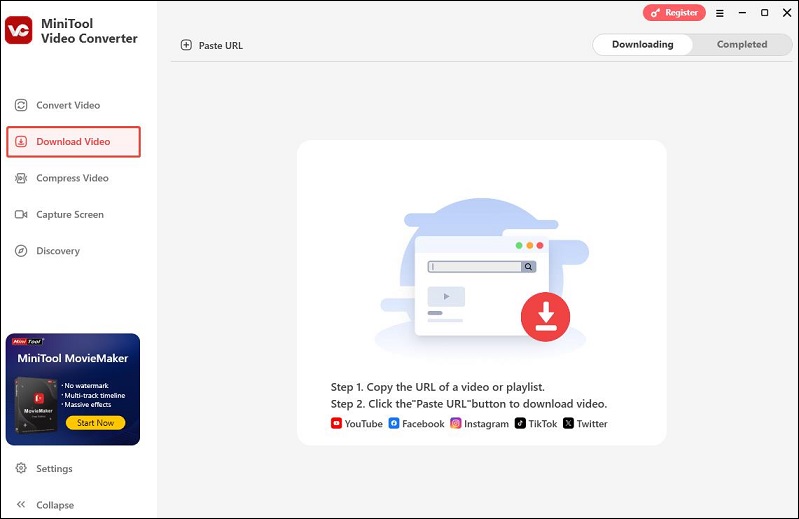This screenshot has width=799, height=519.
Task: Click the Capture Screen camera icon
Action: point(21,214)
